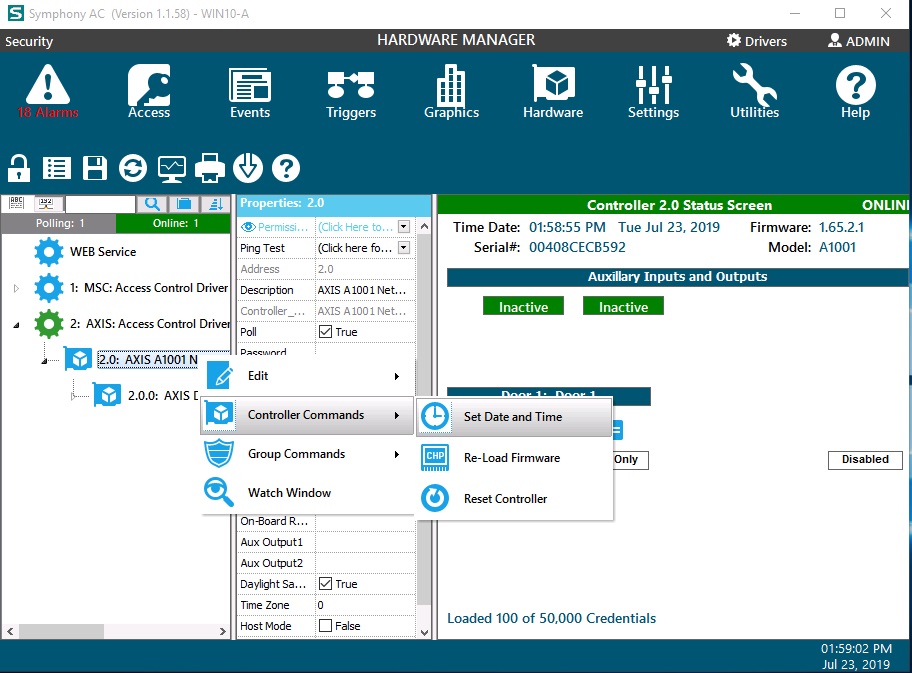Open the Permissions dropdown arrow

click(x=404, y=227)
